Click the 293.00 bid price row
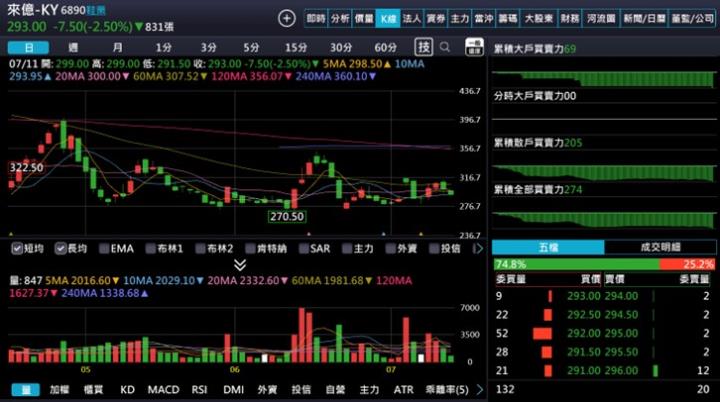Image resolution: width=720 pixels, height=402 pixels. [x=547, y=296]
